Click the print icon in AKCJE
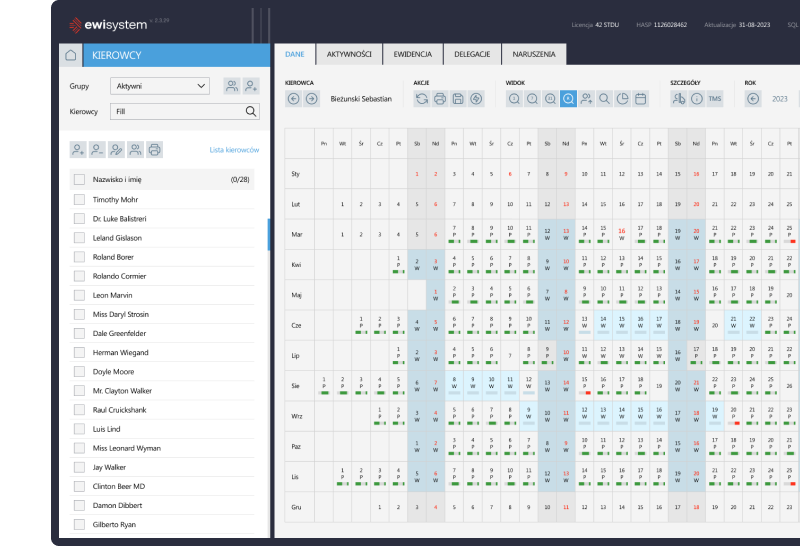 pyautogui.click(x=440, y=99)
